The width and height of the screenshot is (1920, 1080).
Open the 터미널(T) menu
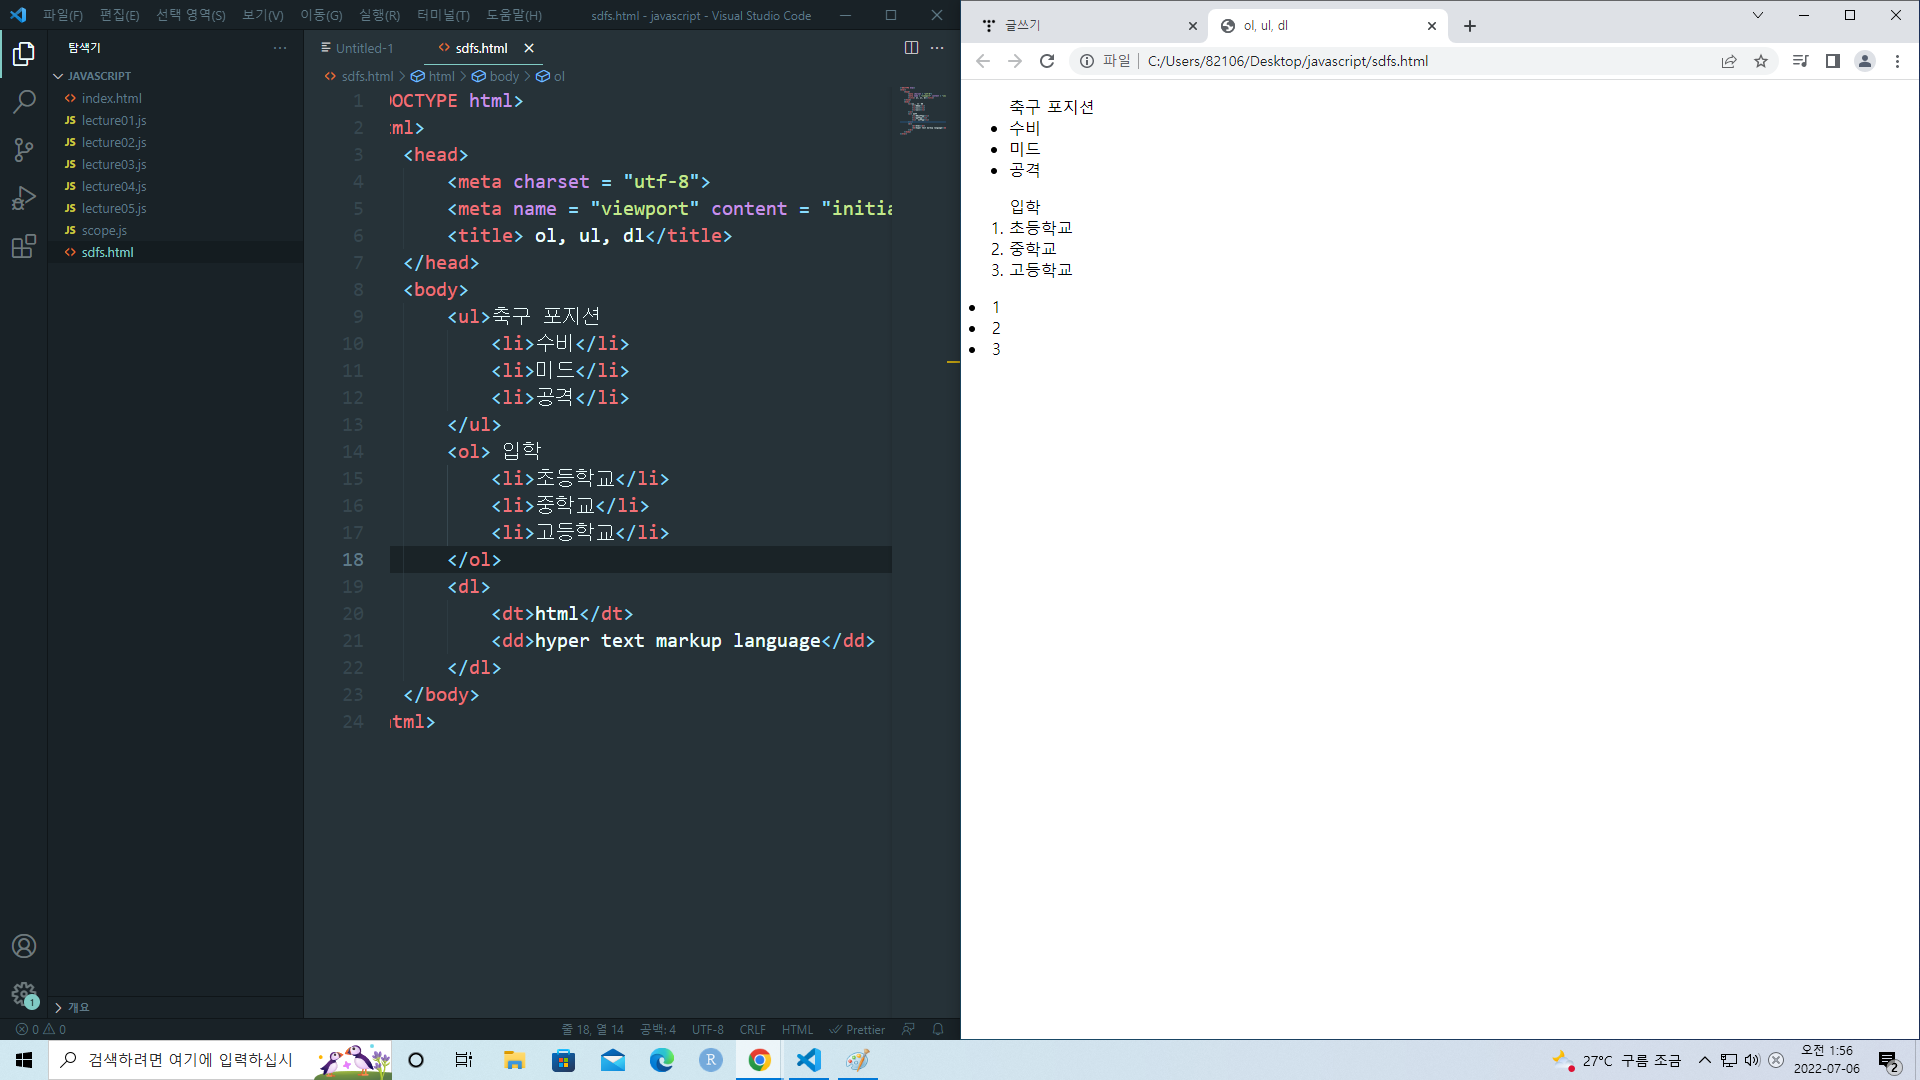(443, 15)
